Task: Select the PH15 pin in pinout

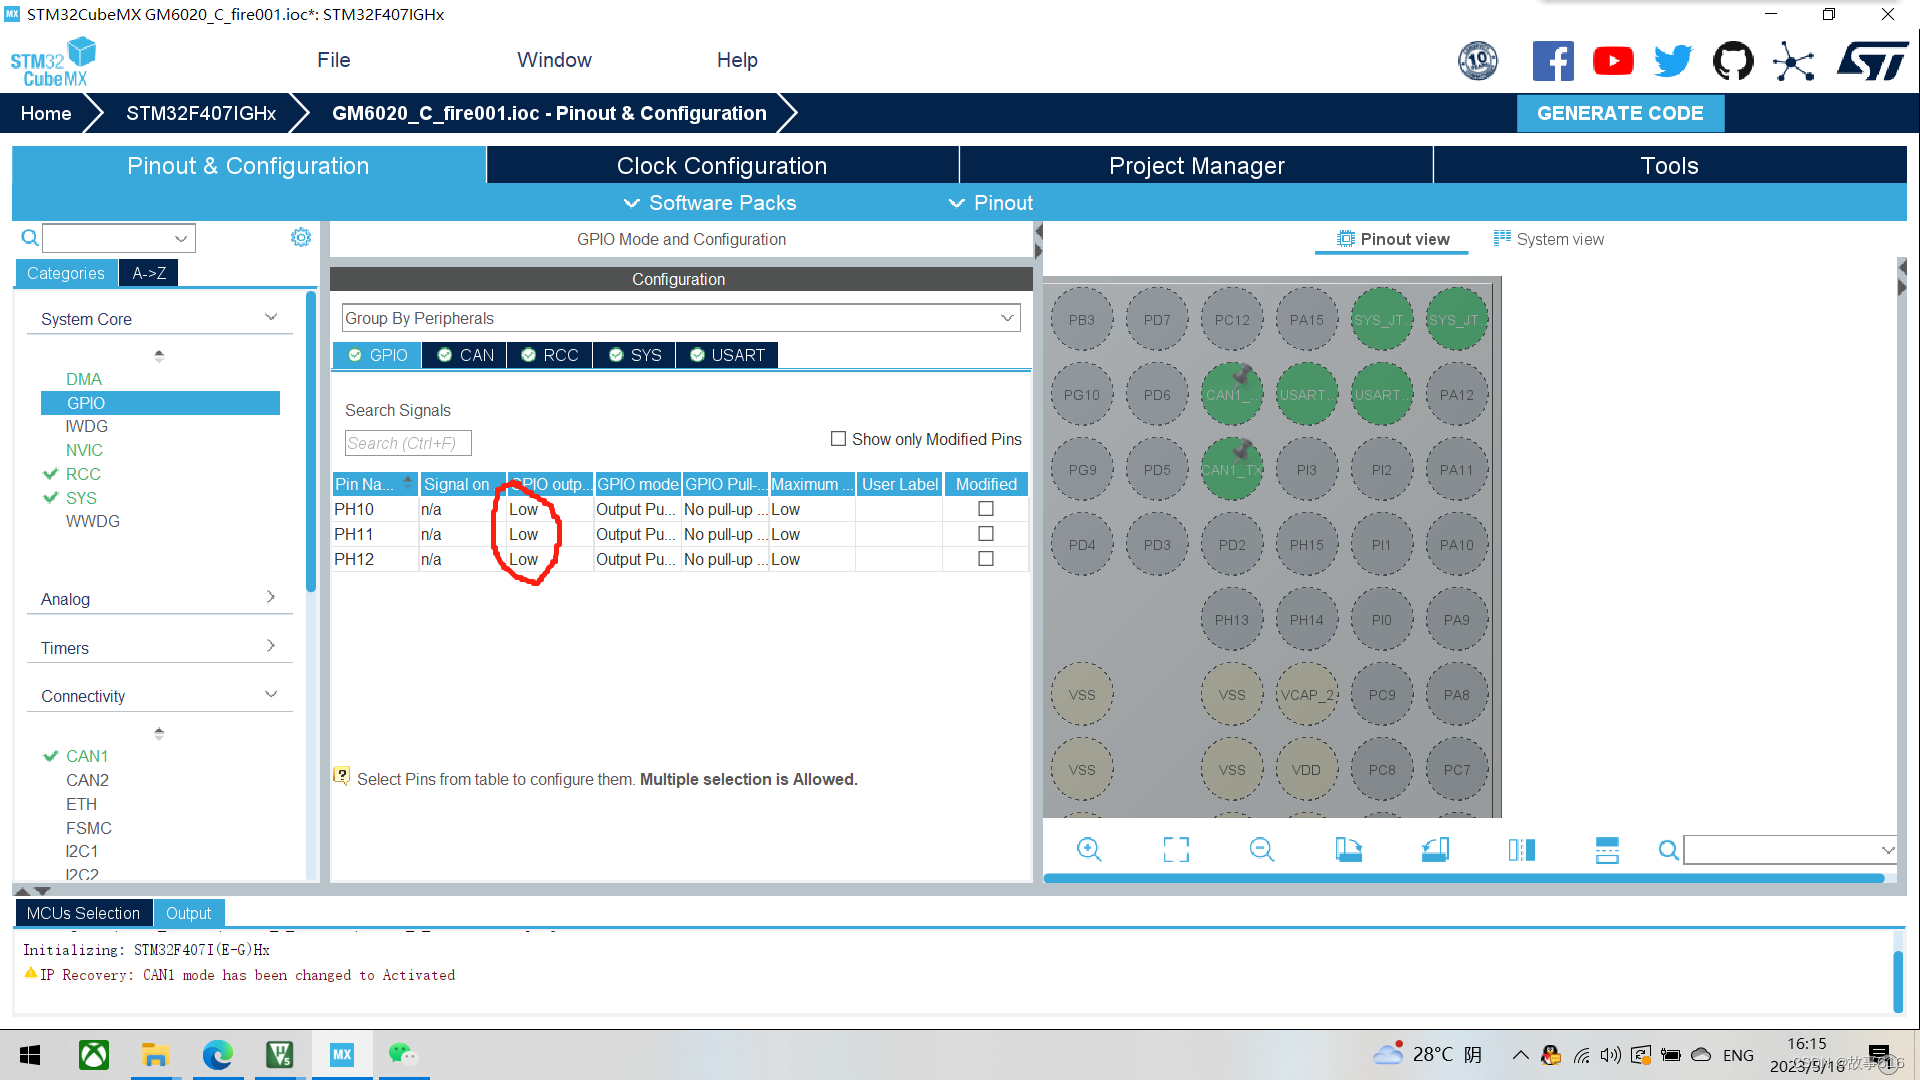Action: coord(1306,545)
